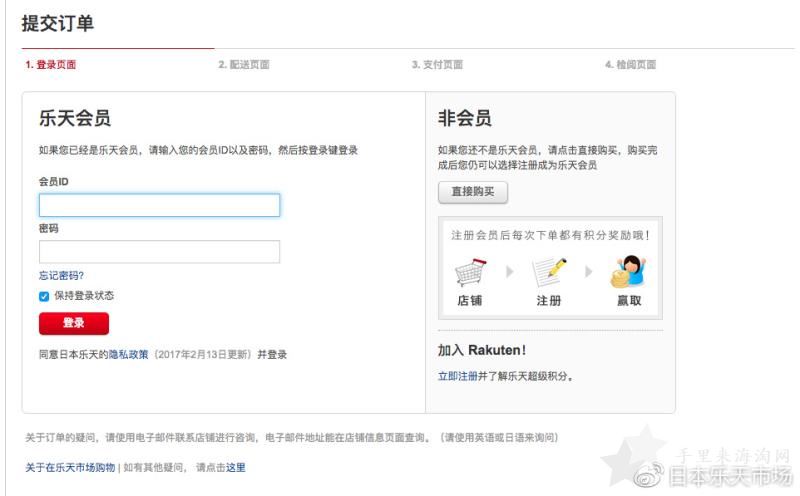Open the 忘记密码? link
The image size is (800, 496).
pos(61,276)
